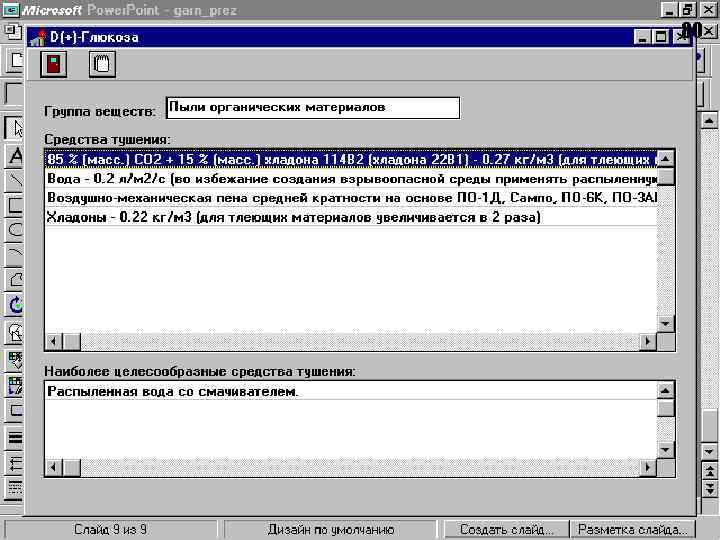Maximize the D(+)-Глюкоза window

pyautogui.click(x=661, y=37)
